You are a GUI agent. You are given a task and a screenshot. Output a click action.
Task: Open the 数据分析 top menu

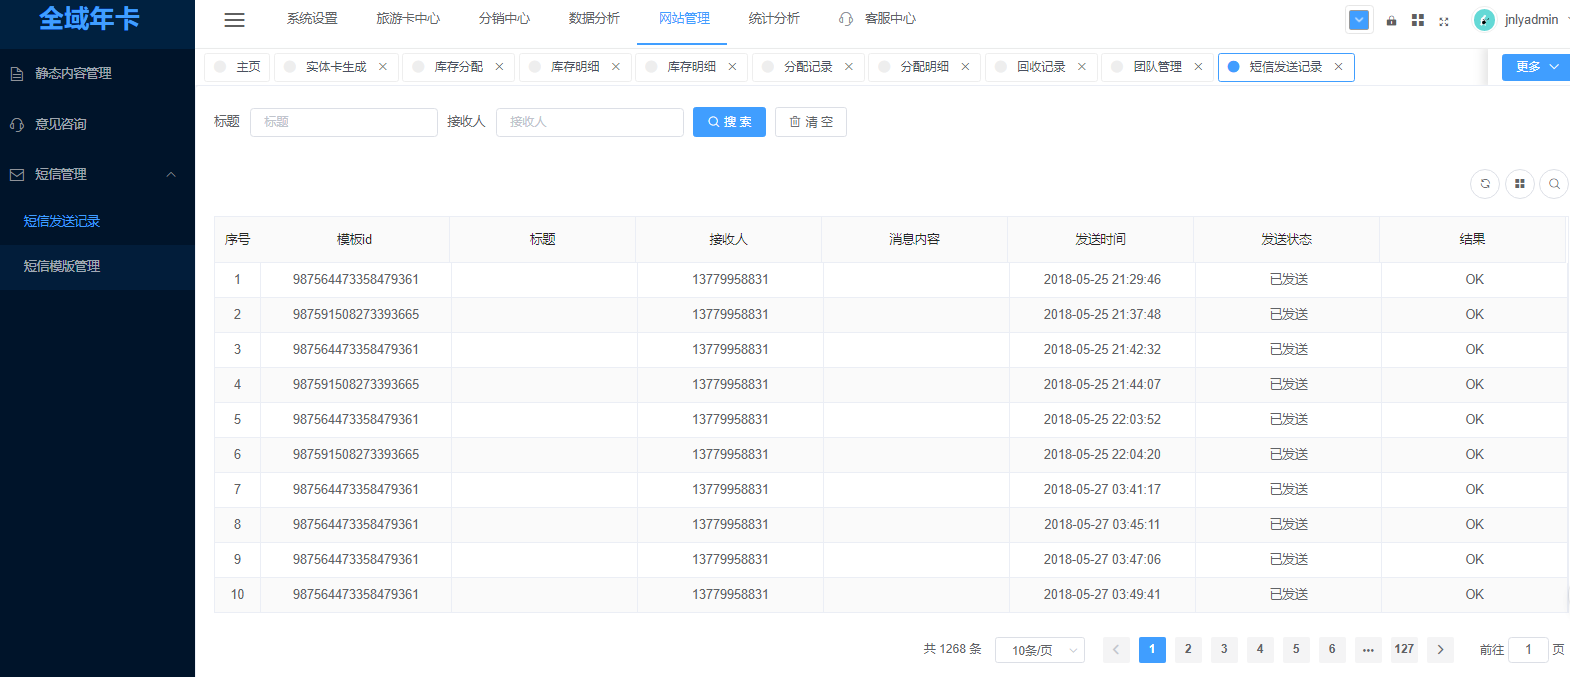[594, 19]
